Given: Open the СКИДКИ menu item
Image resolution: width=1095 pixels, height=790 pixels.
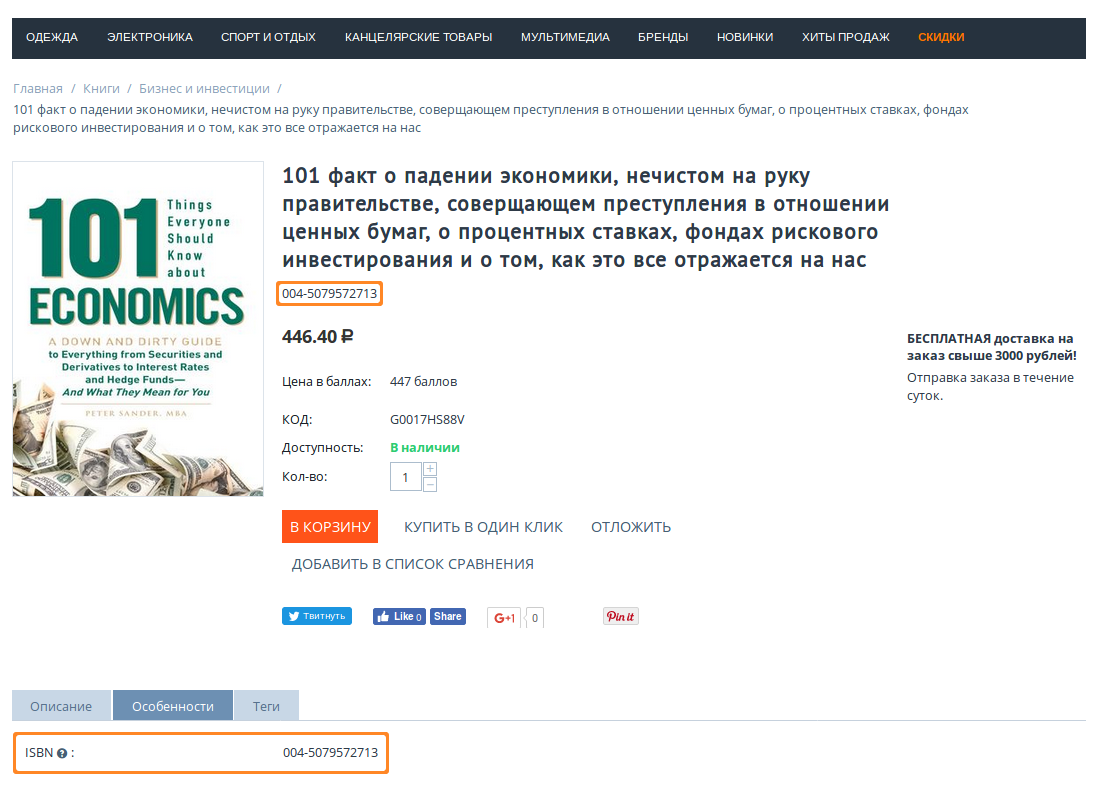Looking at the screenshot, I should pyautogui.click(x=941, y=37).
